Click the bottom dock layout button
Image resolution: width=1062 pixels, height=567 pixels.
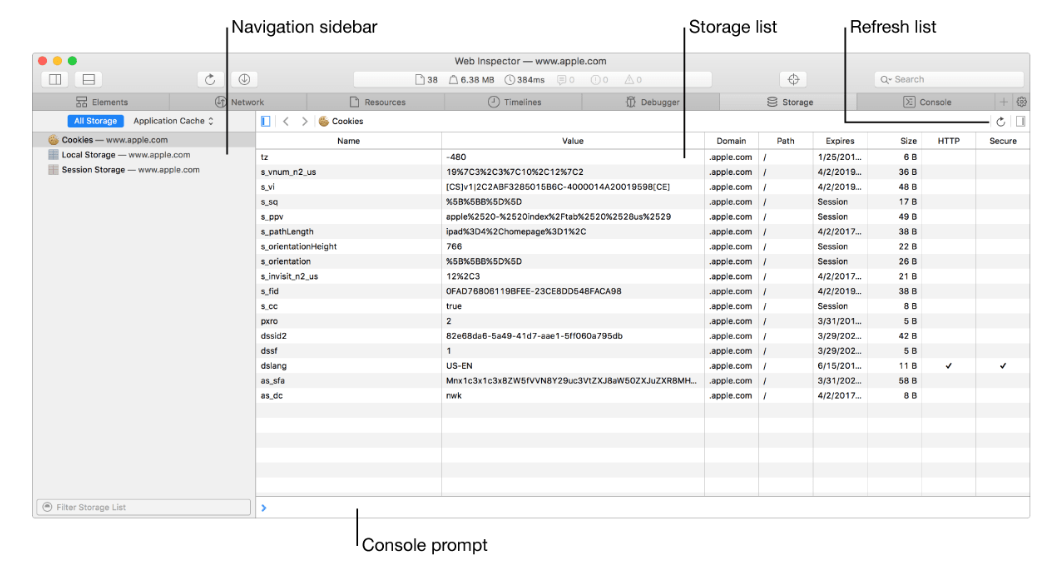pyautogui.click(x=89, y=79)
